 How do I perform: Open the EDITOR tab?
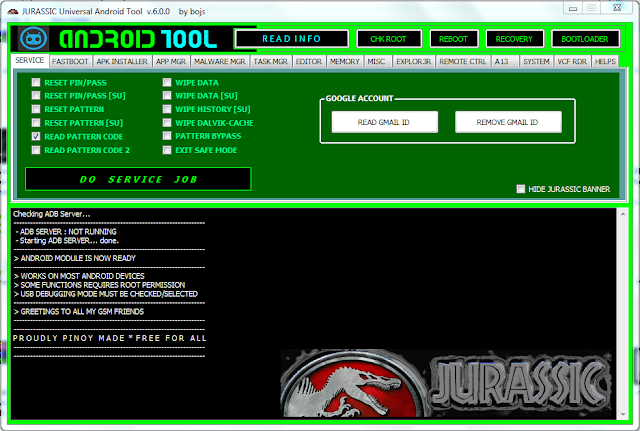click(309, 61)
